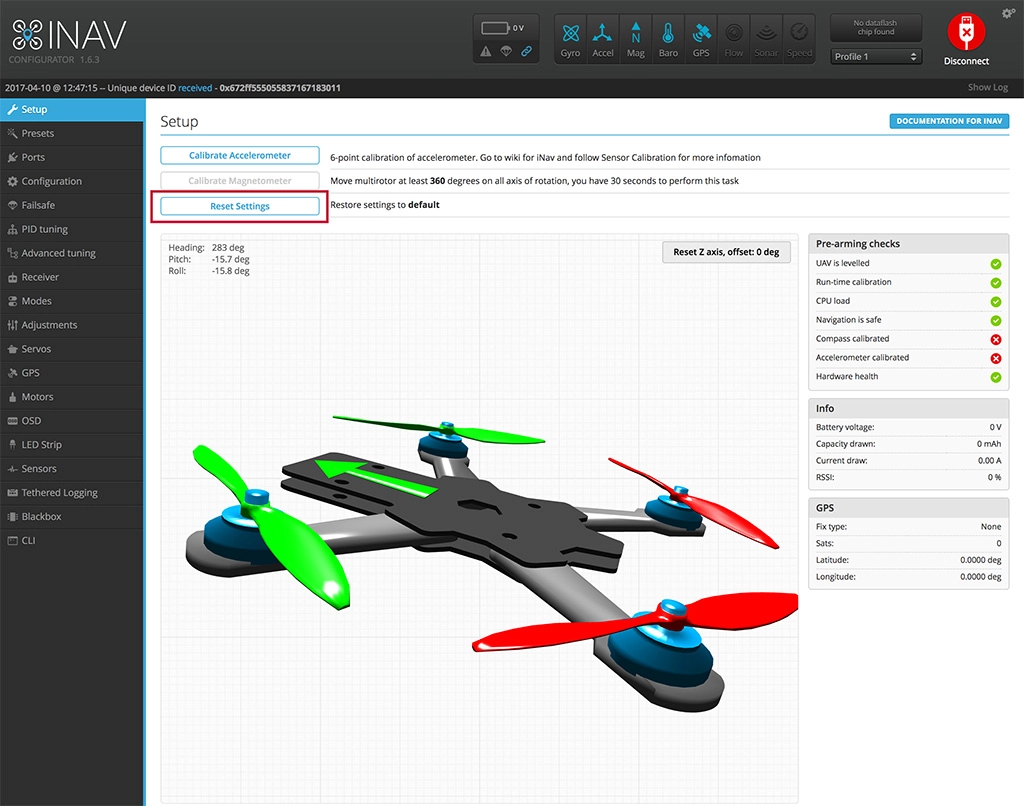Open the Profile 1 dropdown

[x=876, y=57]
